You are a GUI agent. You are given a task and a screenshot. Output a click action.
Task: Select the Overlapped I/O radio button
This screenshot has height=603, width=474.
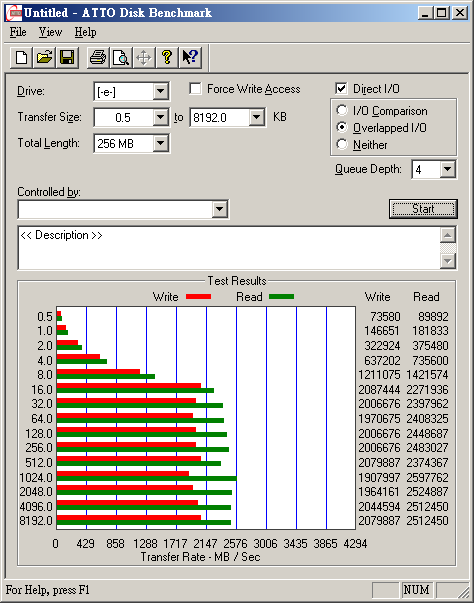(342, 127)
